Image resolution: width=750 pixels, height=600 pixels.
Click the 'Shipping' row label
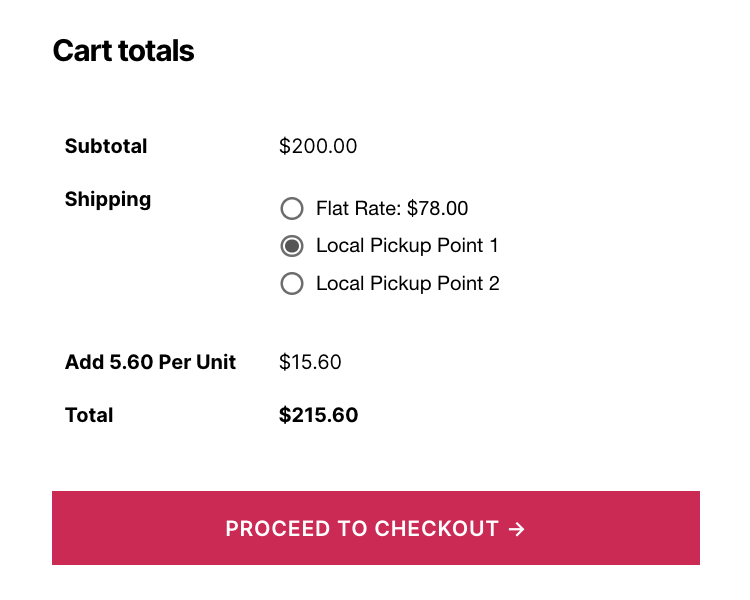click(108, 200)
